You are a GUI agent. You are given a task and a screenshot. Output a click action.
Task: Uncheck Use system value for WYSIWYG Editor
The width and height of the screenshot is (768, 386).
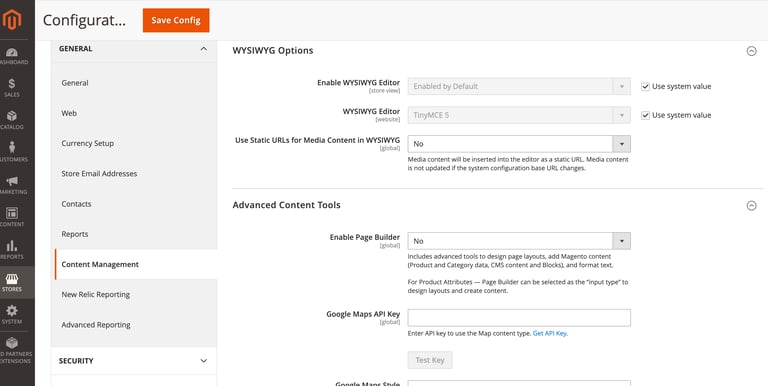click(646, 116)
